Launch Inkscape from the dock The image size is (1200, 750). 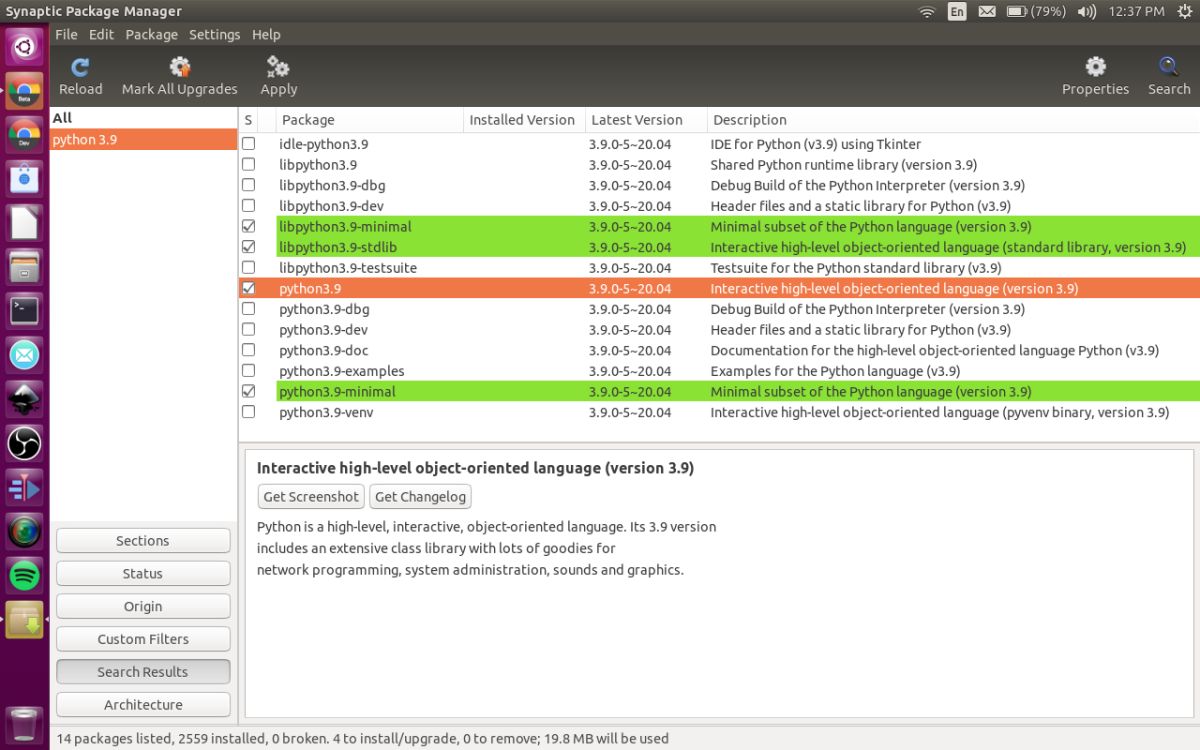24,399
